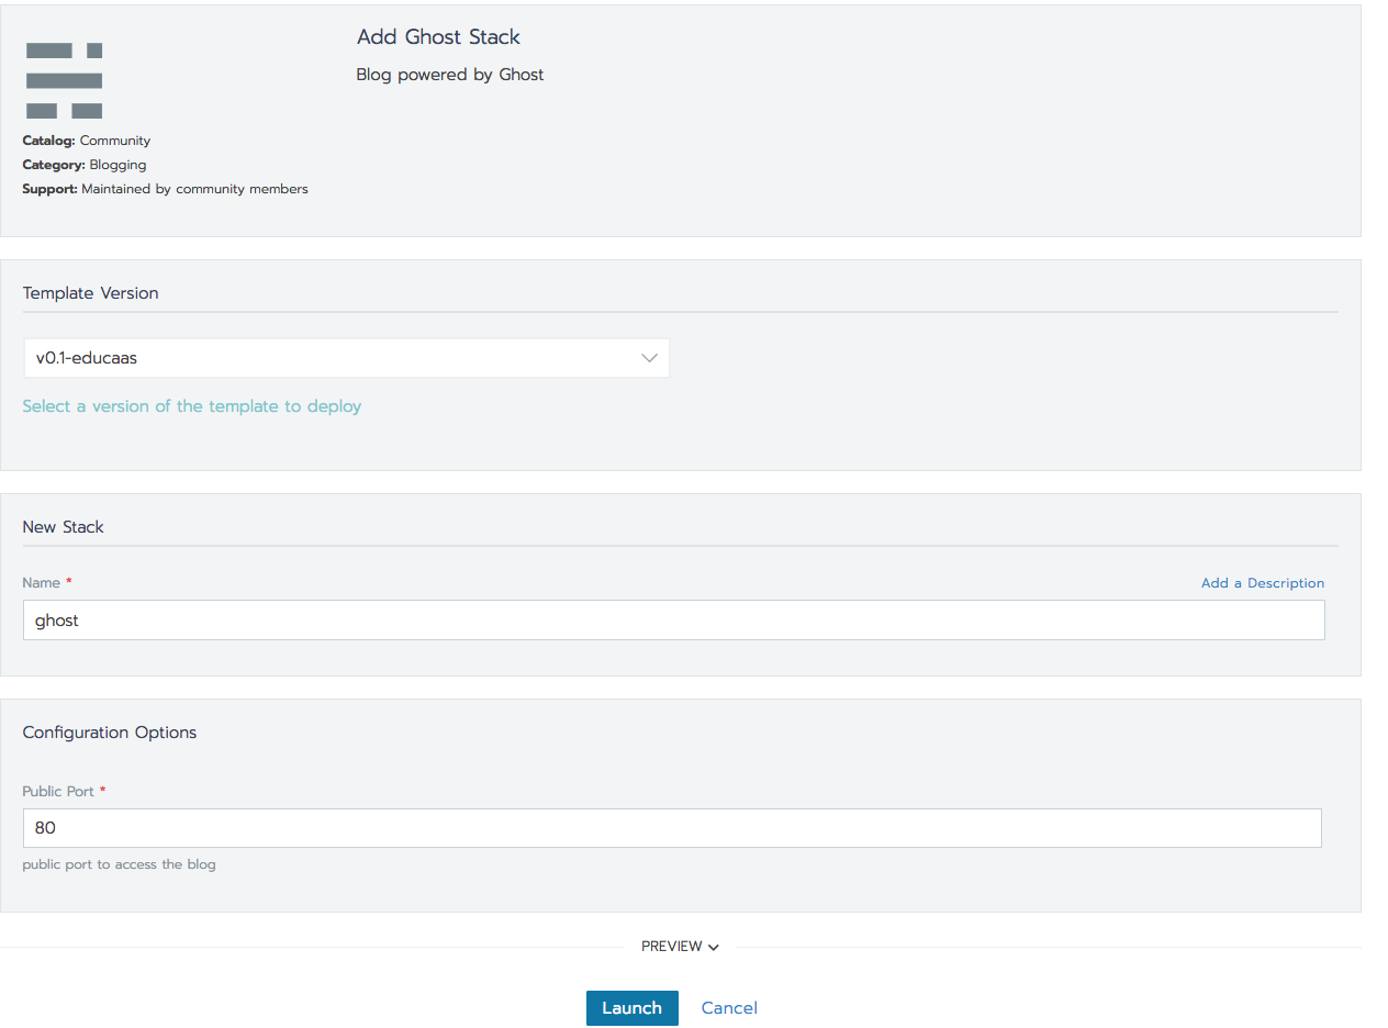This screenshot has height=1028, width=1388.
Task: Click the Catalog: Community text
Action: click(86, 141)
